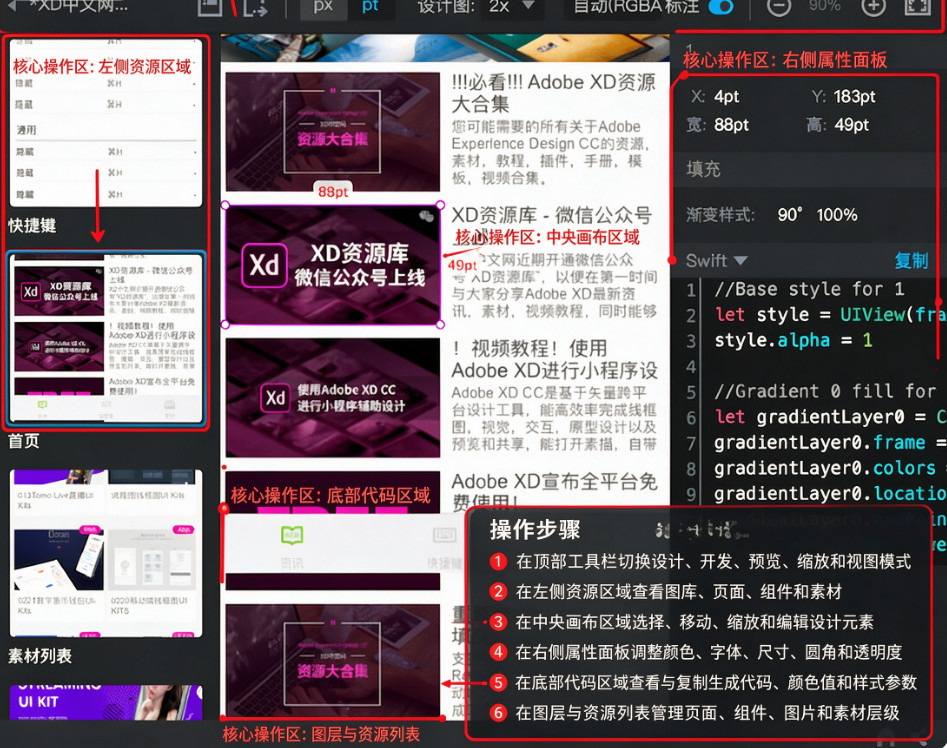Click the title !!!必看!!! Adobe XD资源大合集
Screen dimensions: 947x748
tap(554, 93)
